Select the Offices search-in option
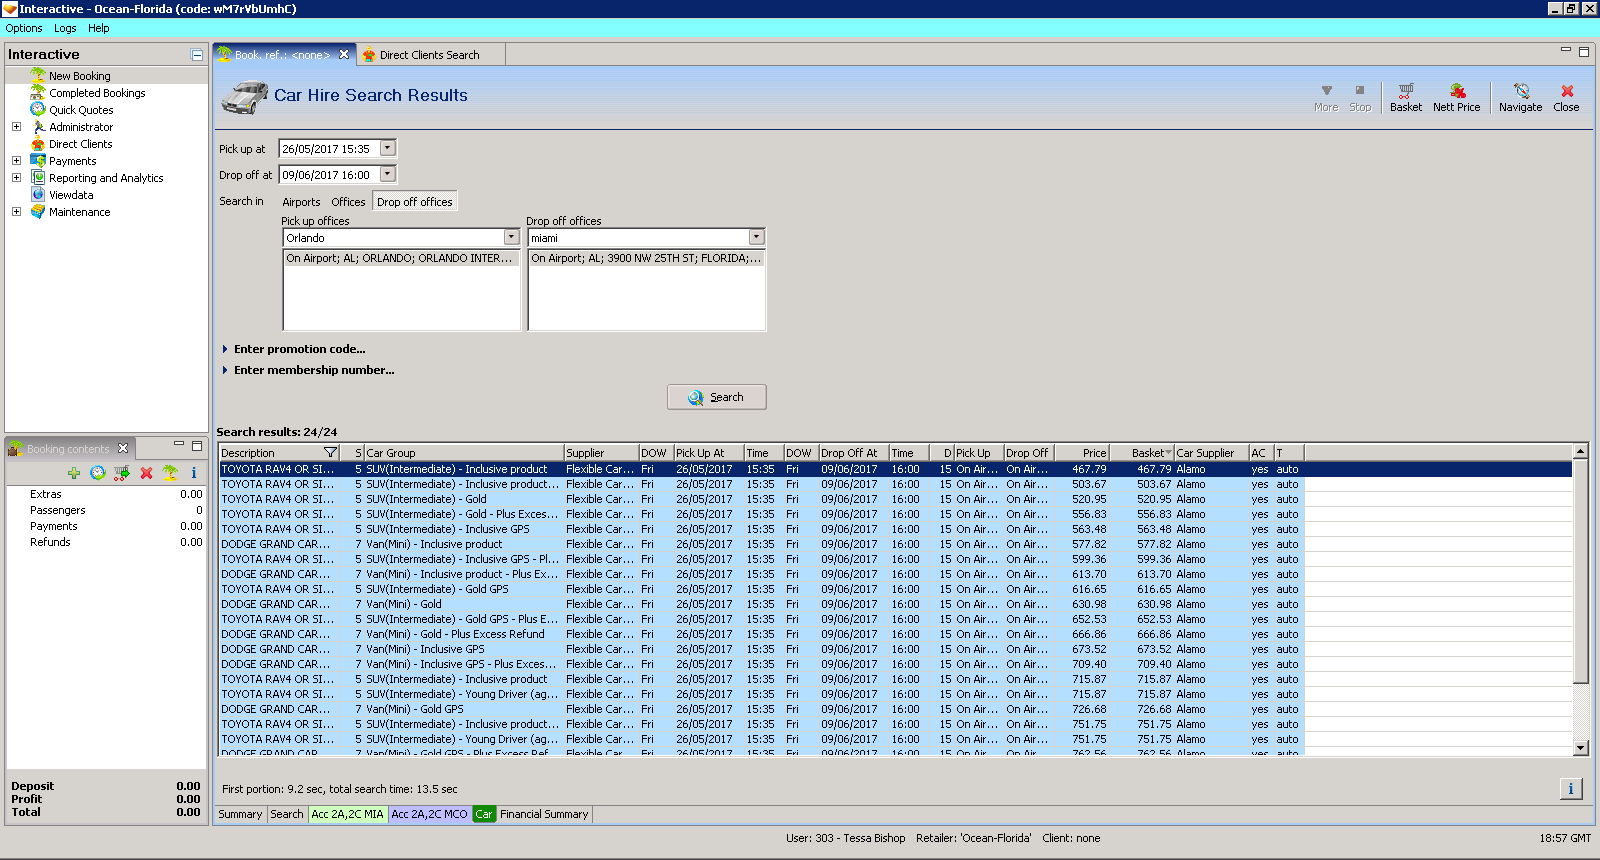 348,202
